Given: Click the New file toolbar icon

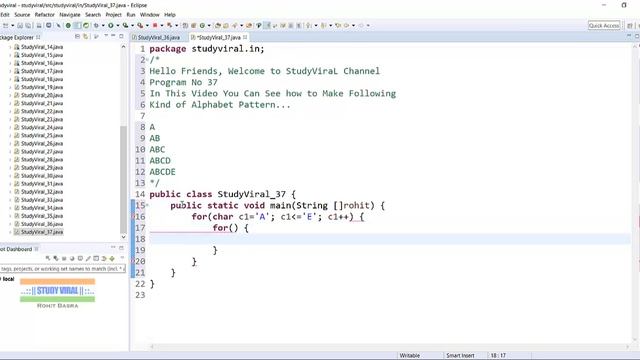Looking at the screenshot, I should tap(5, 25).
